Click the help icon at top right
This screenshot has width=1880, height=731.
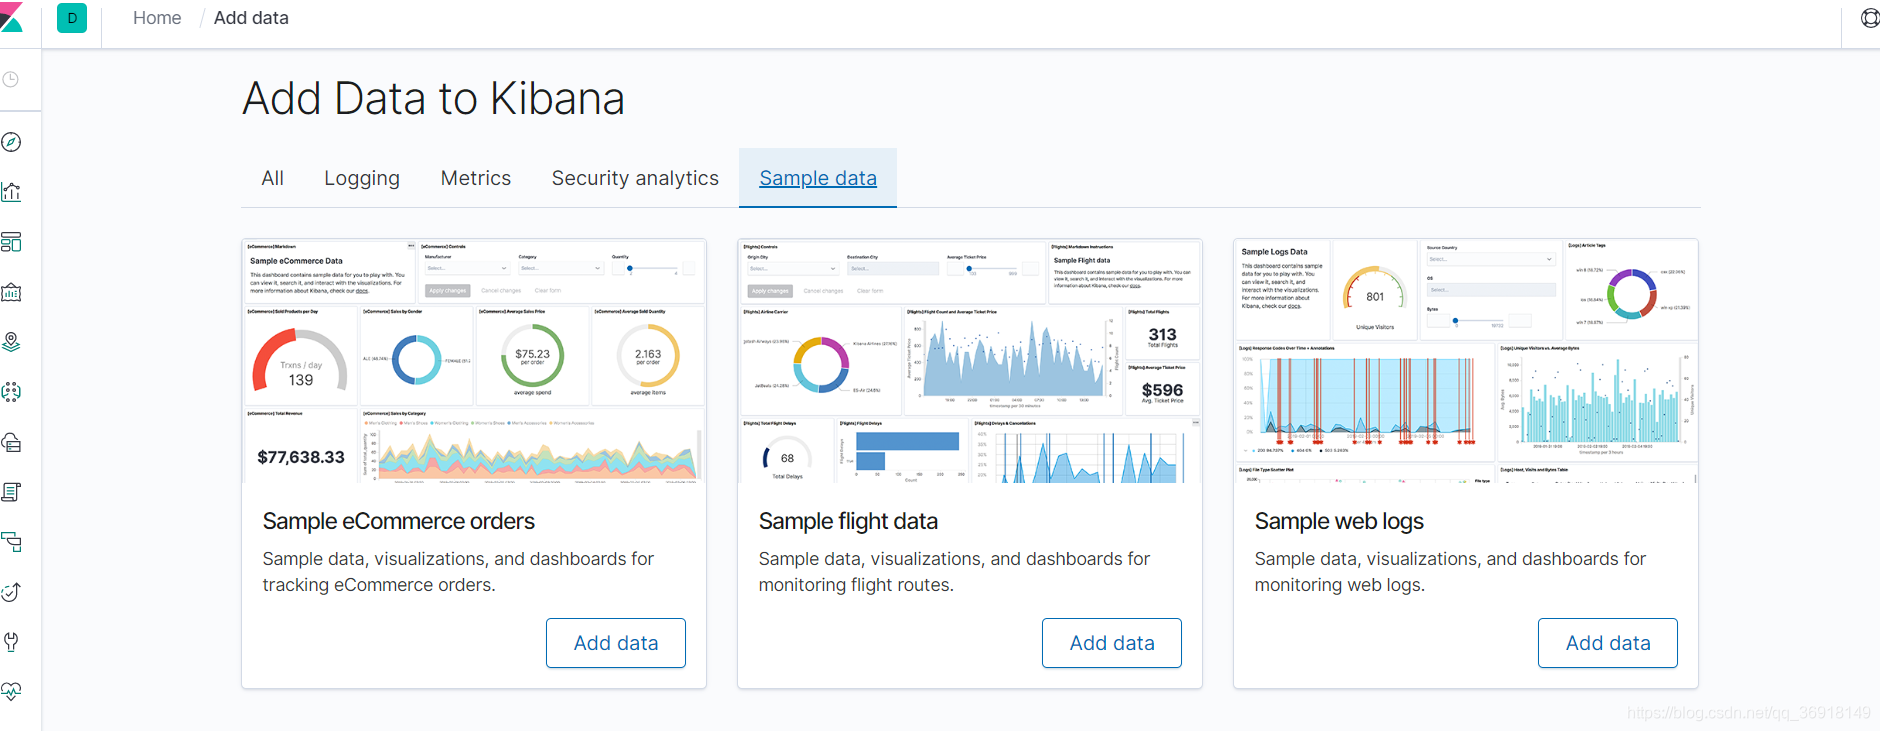pyautogui.click(x=1869, y=18)
